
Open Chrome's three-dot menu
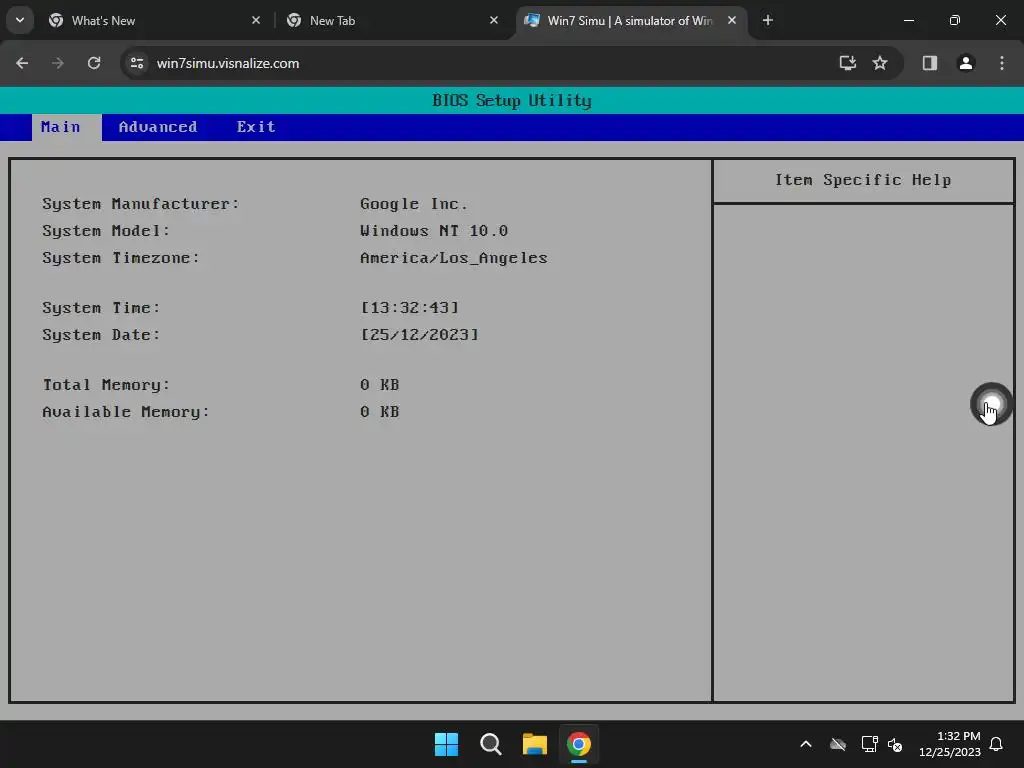(x=1002, y=63)
